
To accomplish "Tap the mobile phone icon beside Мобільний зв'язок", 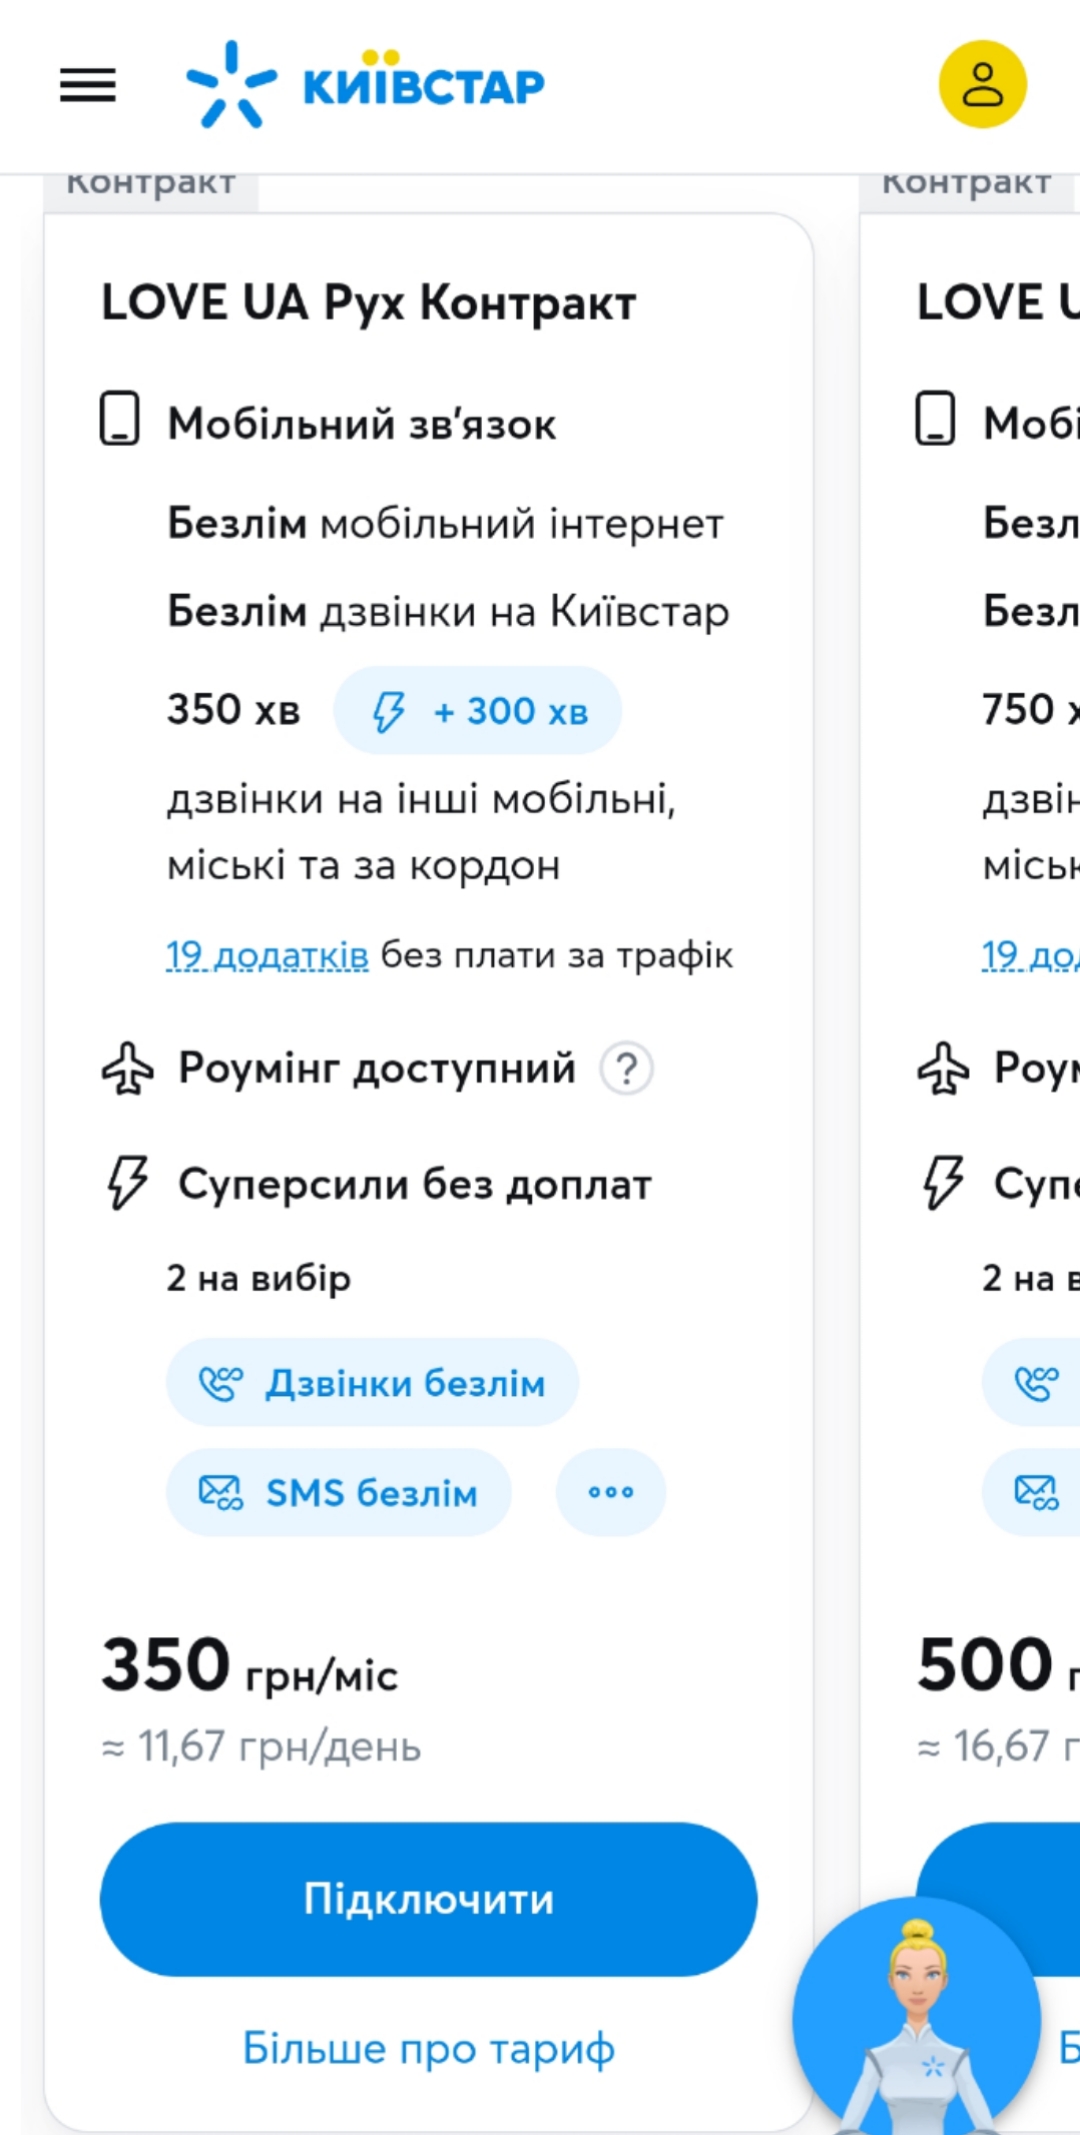I will pyautogui.click(x=120, y=419).
